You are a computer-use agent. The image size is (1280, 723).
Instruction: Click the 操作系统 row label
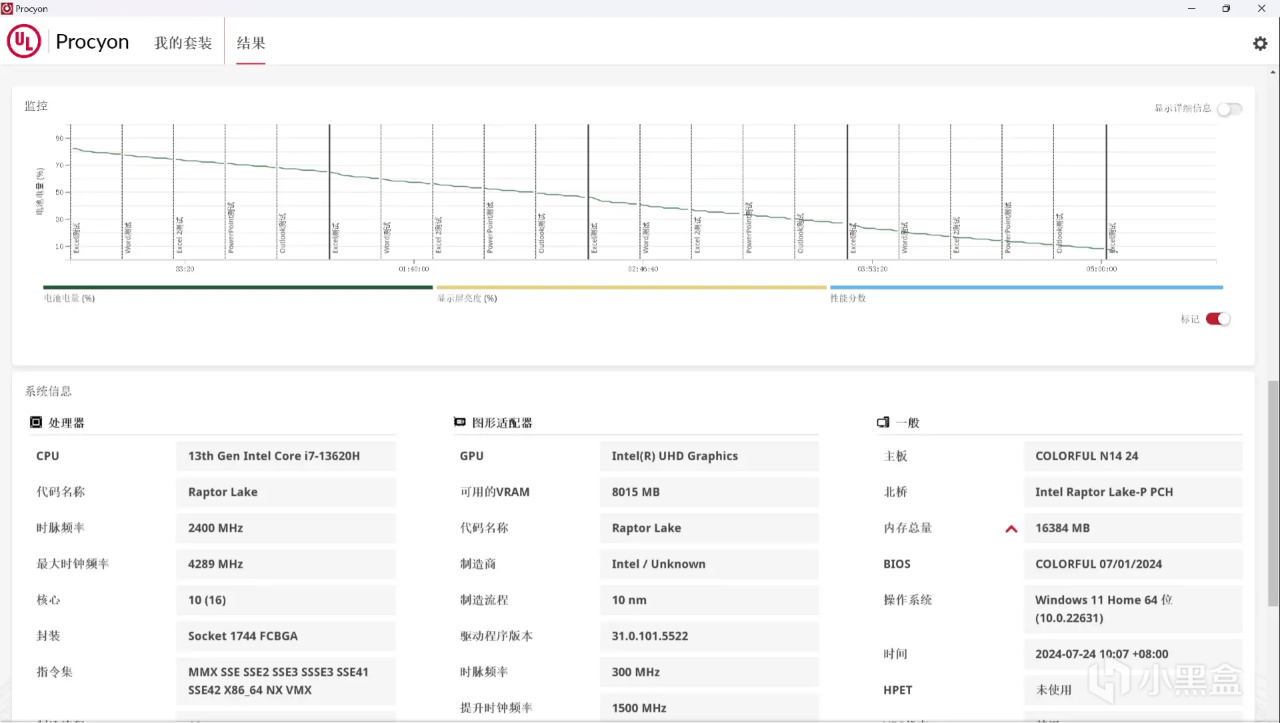click(908, 600)
